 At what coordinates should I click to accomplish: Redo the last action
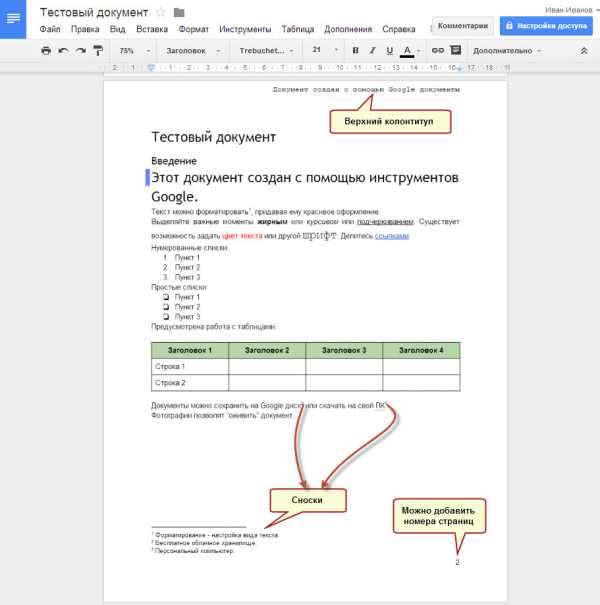(81, 51)
